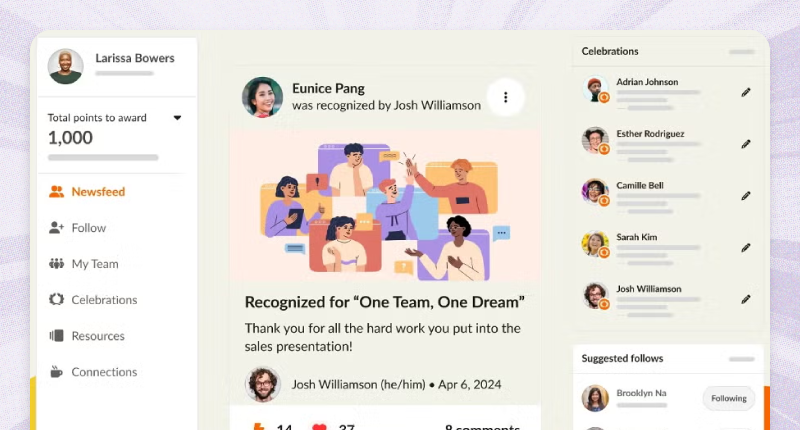The width and height of the screenshot is (800, 430).
Task: Click the heart reaction icon on the post
Action: (x=319, y=426)
